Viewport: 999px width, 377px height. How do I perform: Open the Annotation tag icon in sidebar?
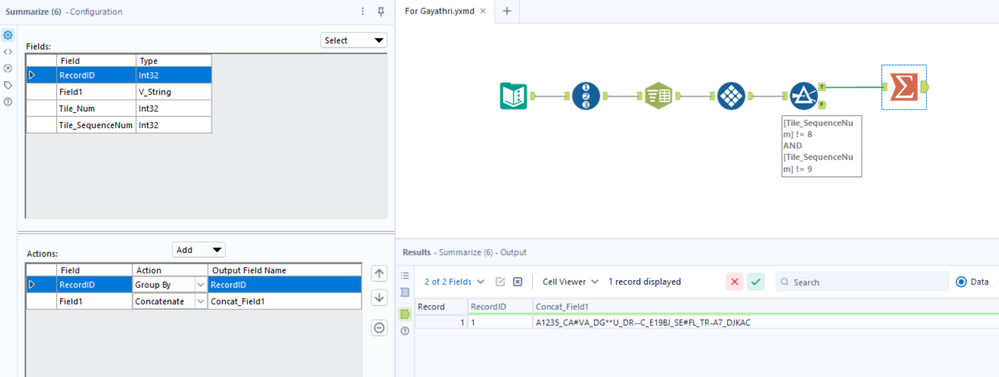click(x=8, y=85)
